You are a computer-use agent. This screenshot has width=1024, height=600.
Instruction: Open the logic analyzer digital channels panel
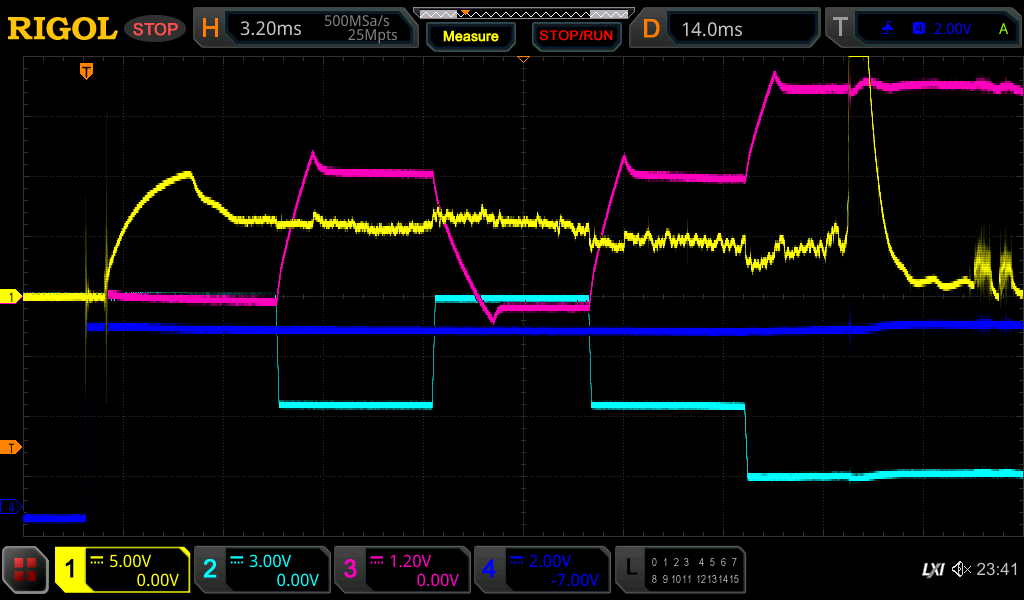(x=680, y=570)
